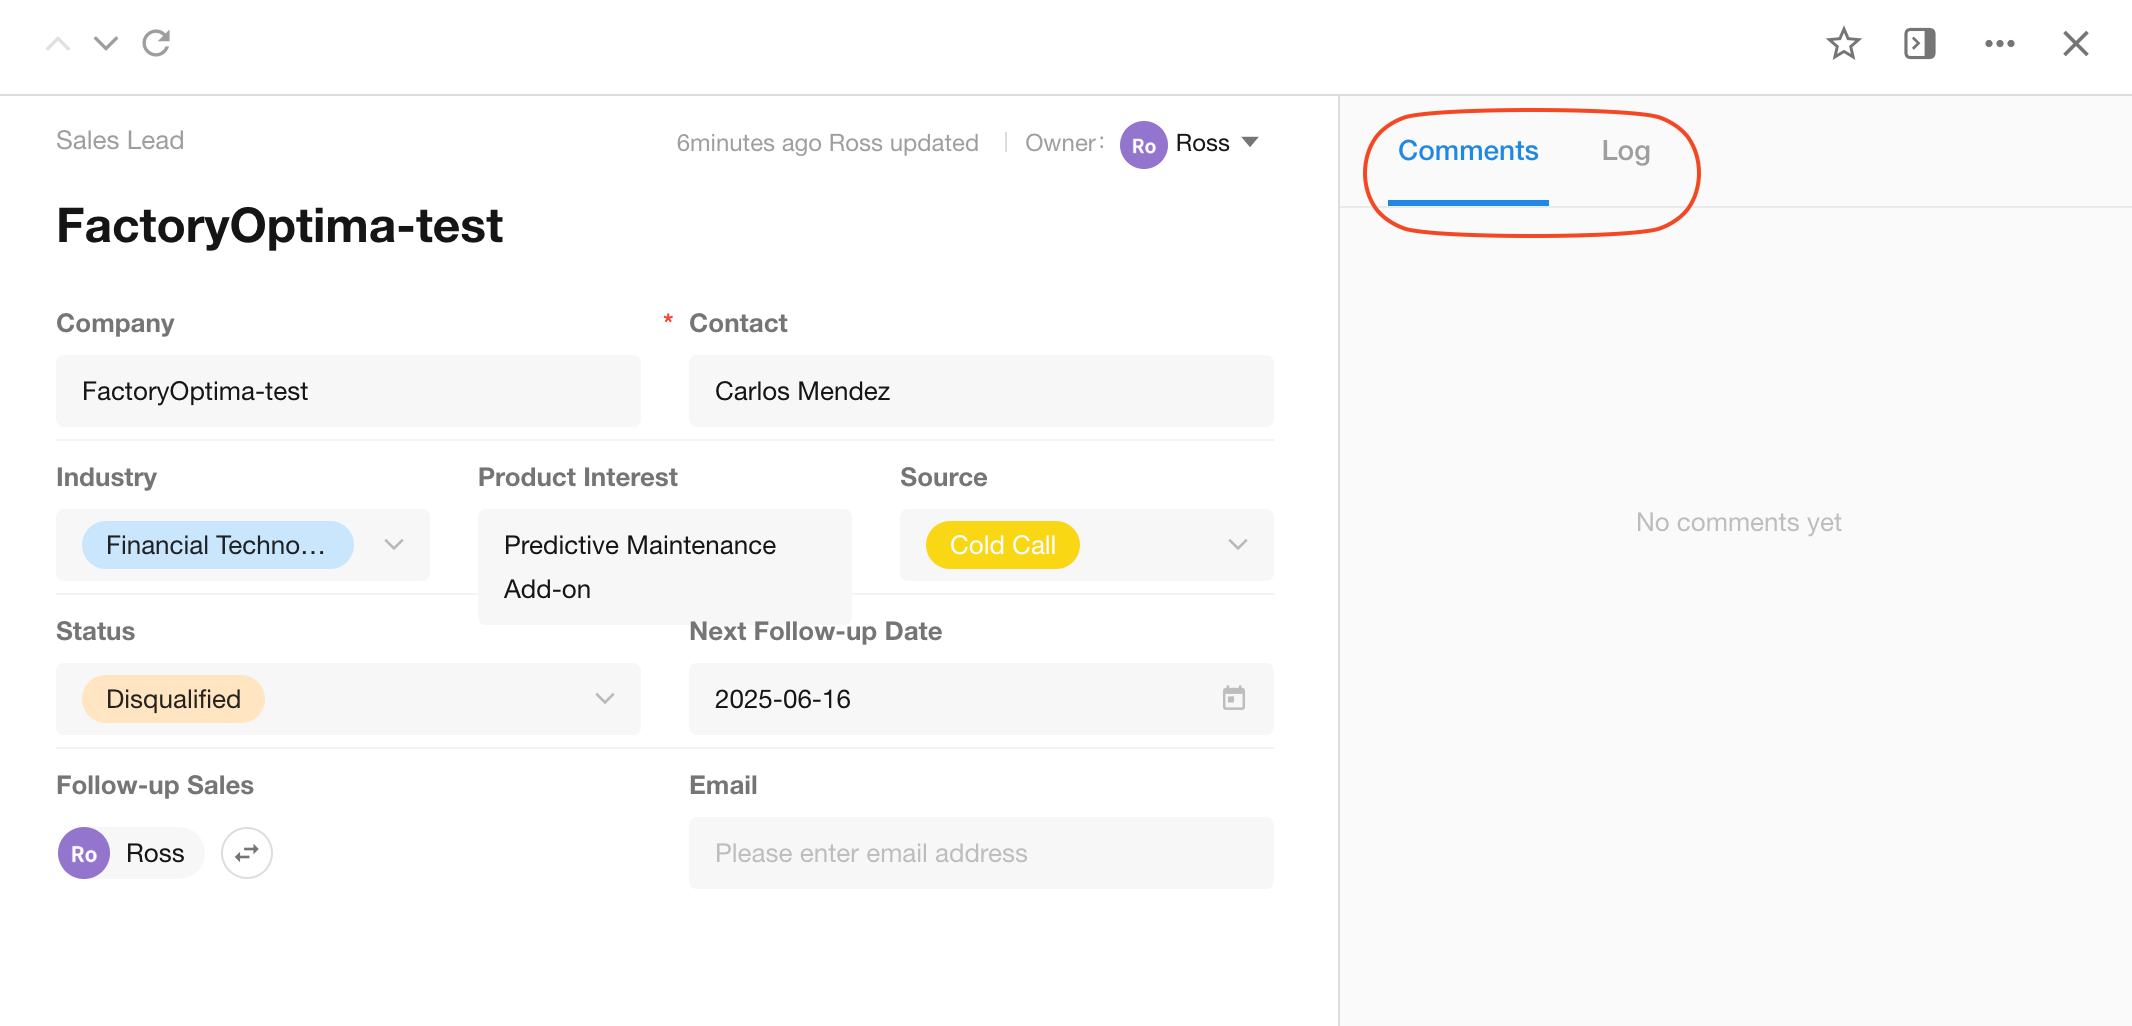
Task: Click the refresh record icon
Action: (156, 43)
